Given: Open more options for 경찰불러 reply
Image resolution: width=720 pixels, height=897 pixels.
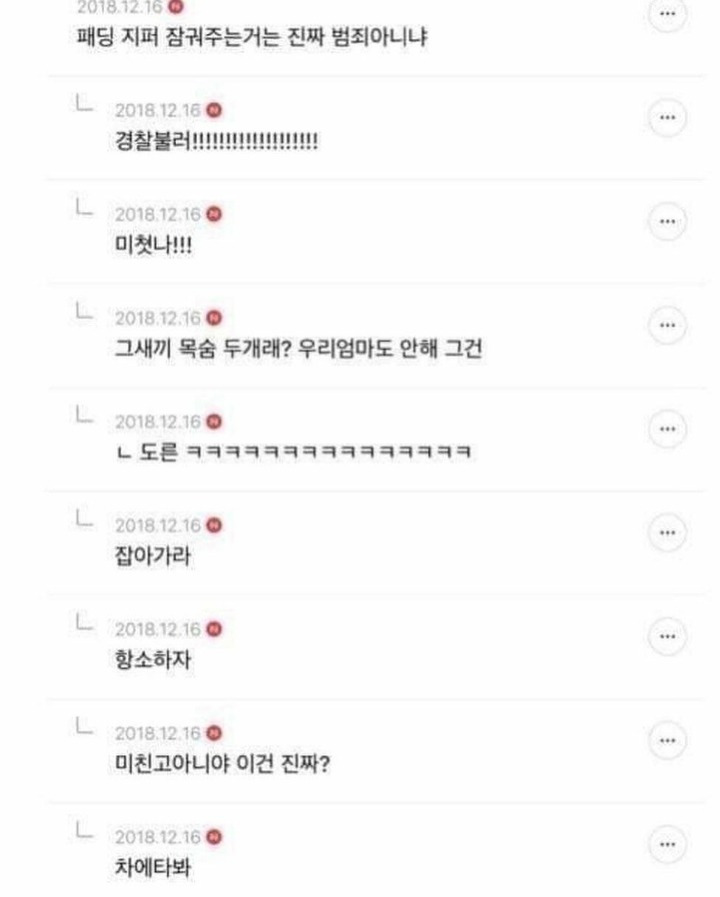Looking at the screenshot, I should [x=667, y=118].
